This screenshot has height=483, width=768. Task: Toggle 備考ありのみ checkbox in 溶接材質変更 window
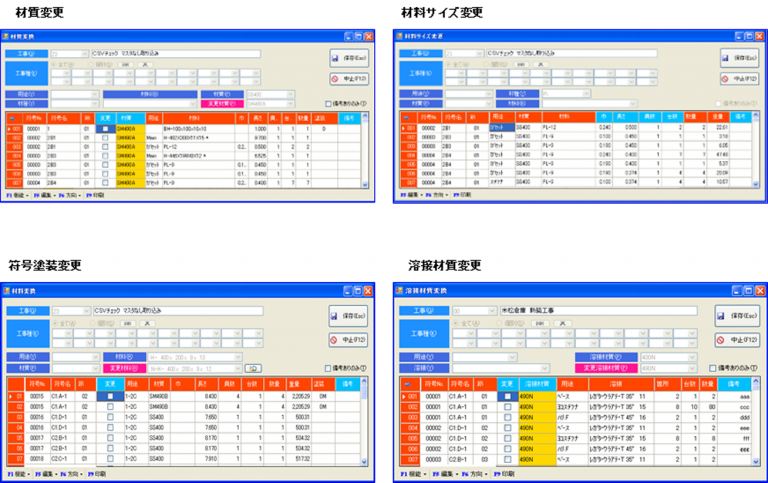click(x=713, y=368)
